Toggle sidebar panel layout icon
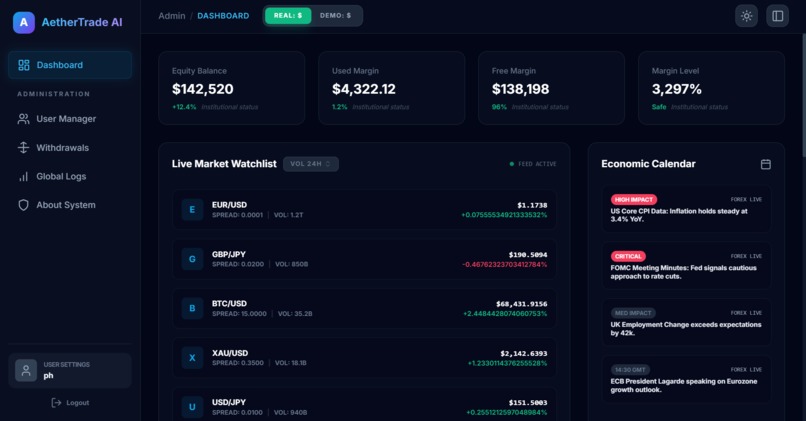This screenshot has height=421, width=806. [778, 16]
